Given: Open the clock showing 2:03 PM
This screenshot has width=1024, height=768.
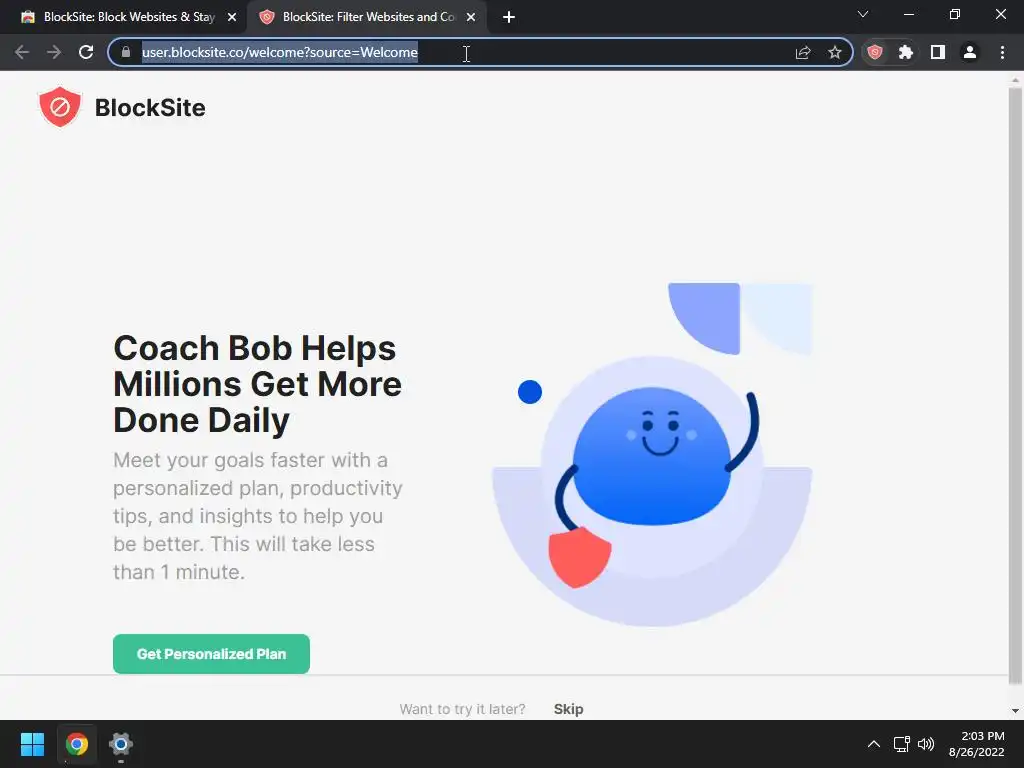Looking at the screenshot, I should click(976, 744).
